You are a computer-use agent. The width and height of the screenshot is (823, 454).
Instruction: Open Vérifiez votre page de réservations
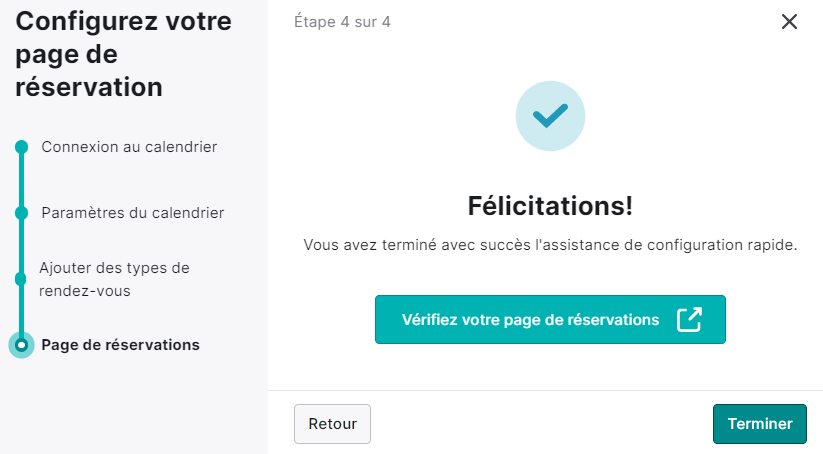click(550, 320)
